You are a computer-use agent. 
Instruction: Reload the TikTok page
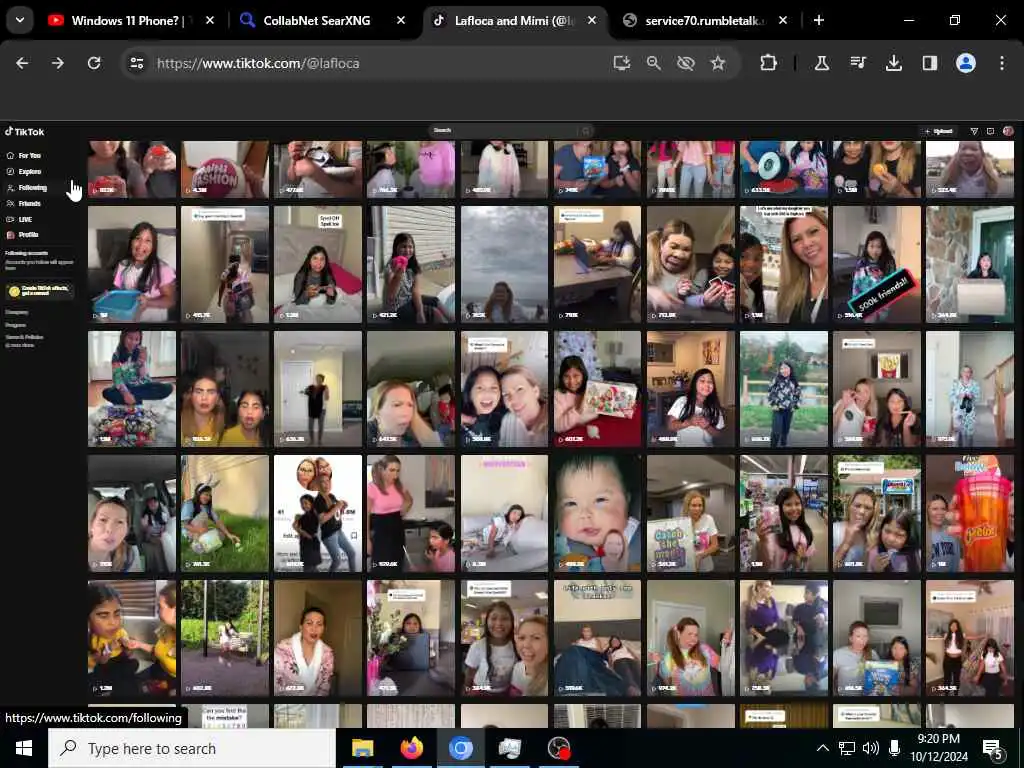pos(94,63)
